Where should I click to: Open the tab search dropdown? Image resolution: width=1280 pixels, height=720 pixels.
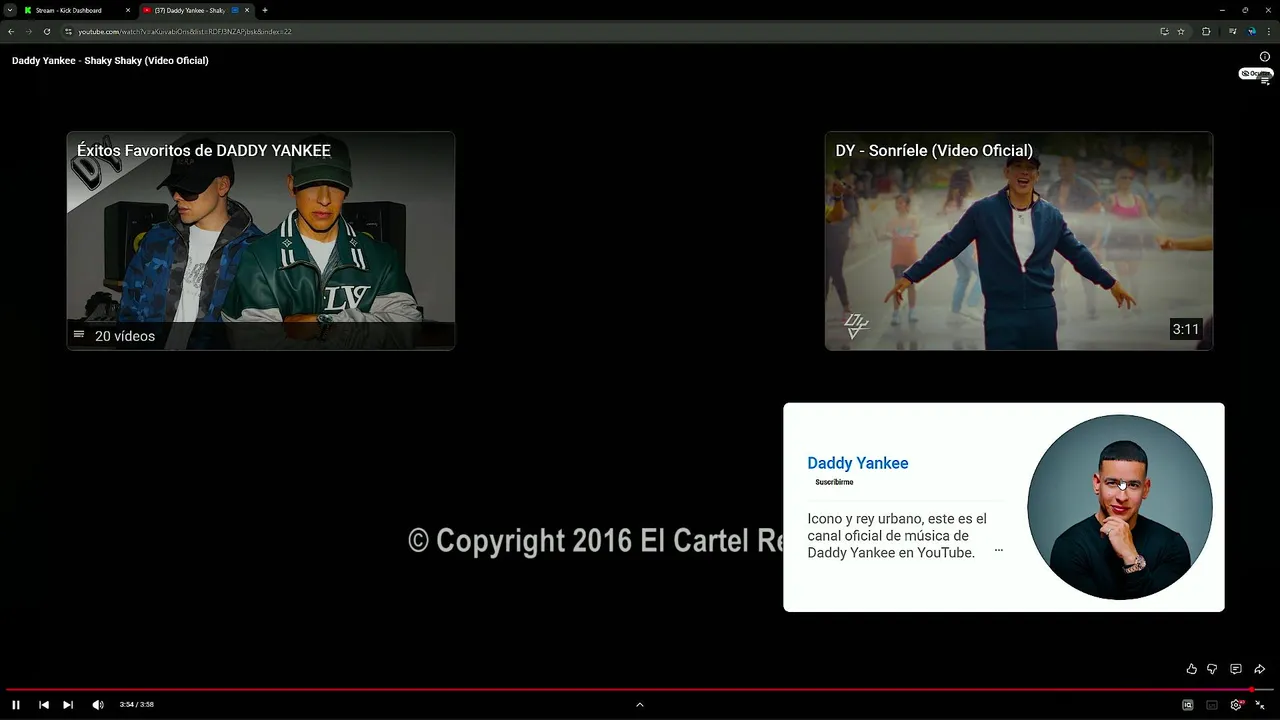pyautogui.click(x=9, y=10)
